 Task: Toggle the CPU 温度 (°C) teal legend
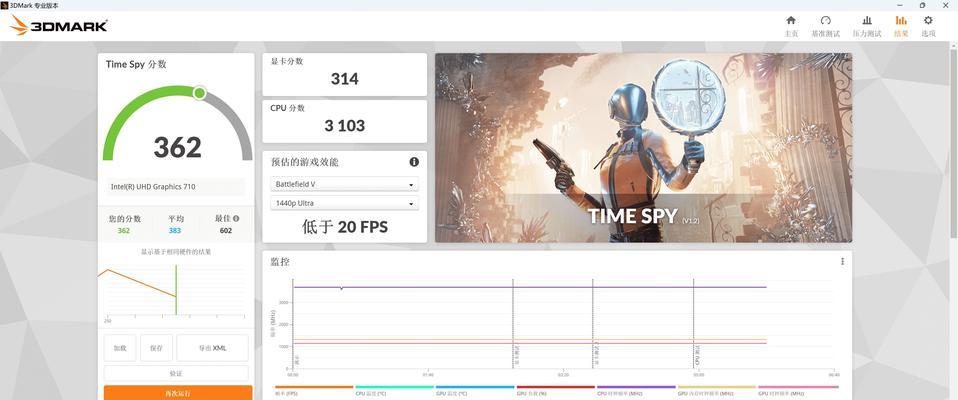click(x=395, y=391)
